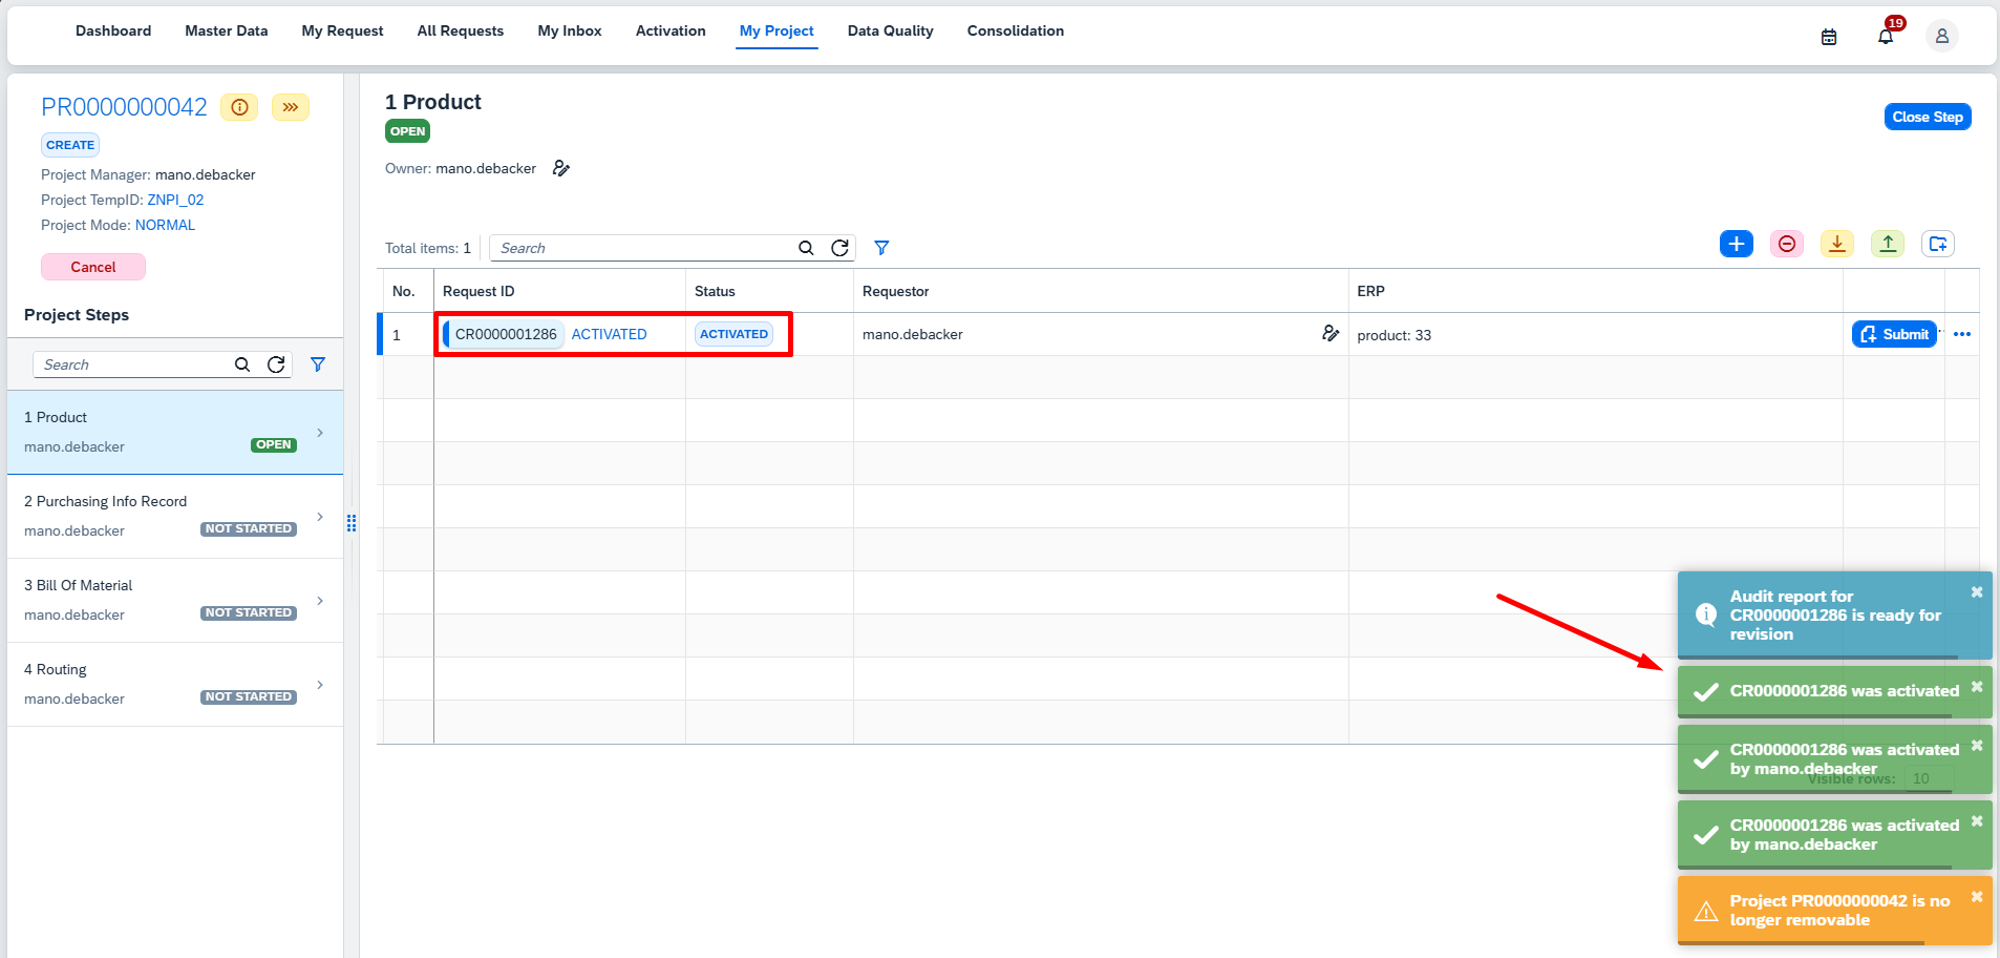Open the calendar icon in the header
Screen dimensions: 2000x958
[x=1829, y=37]
